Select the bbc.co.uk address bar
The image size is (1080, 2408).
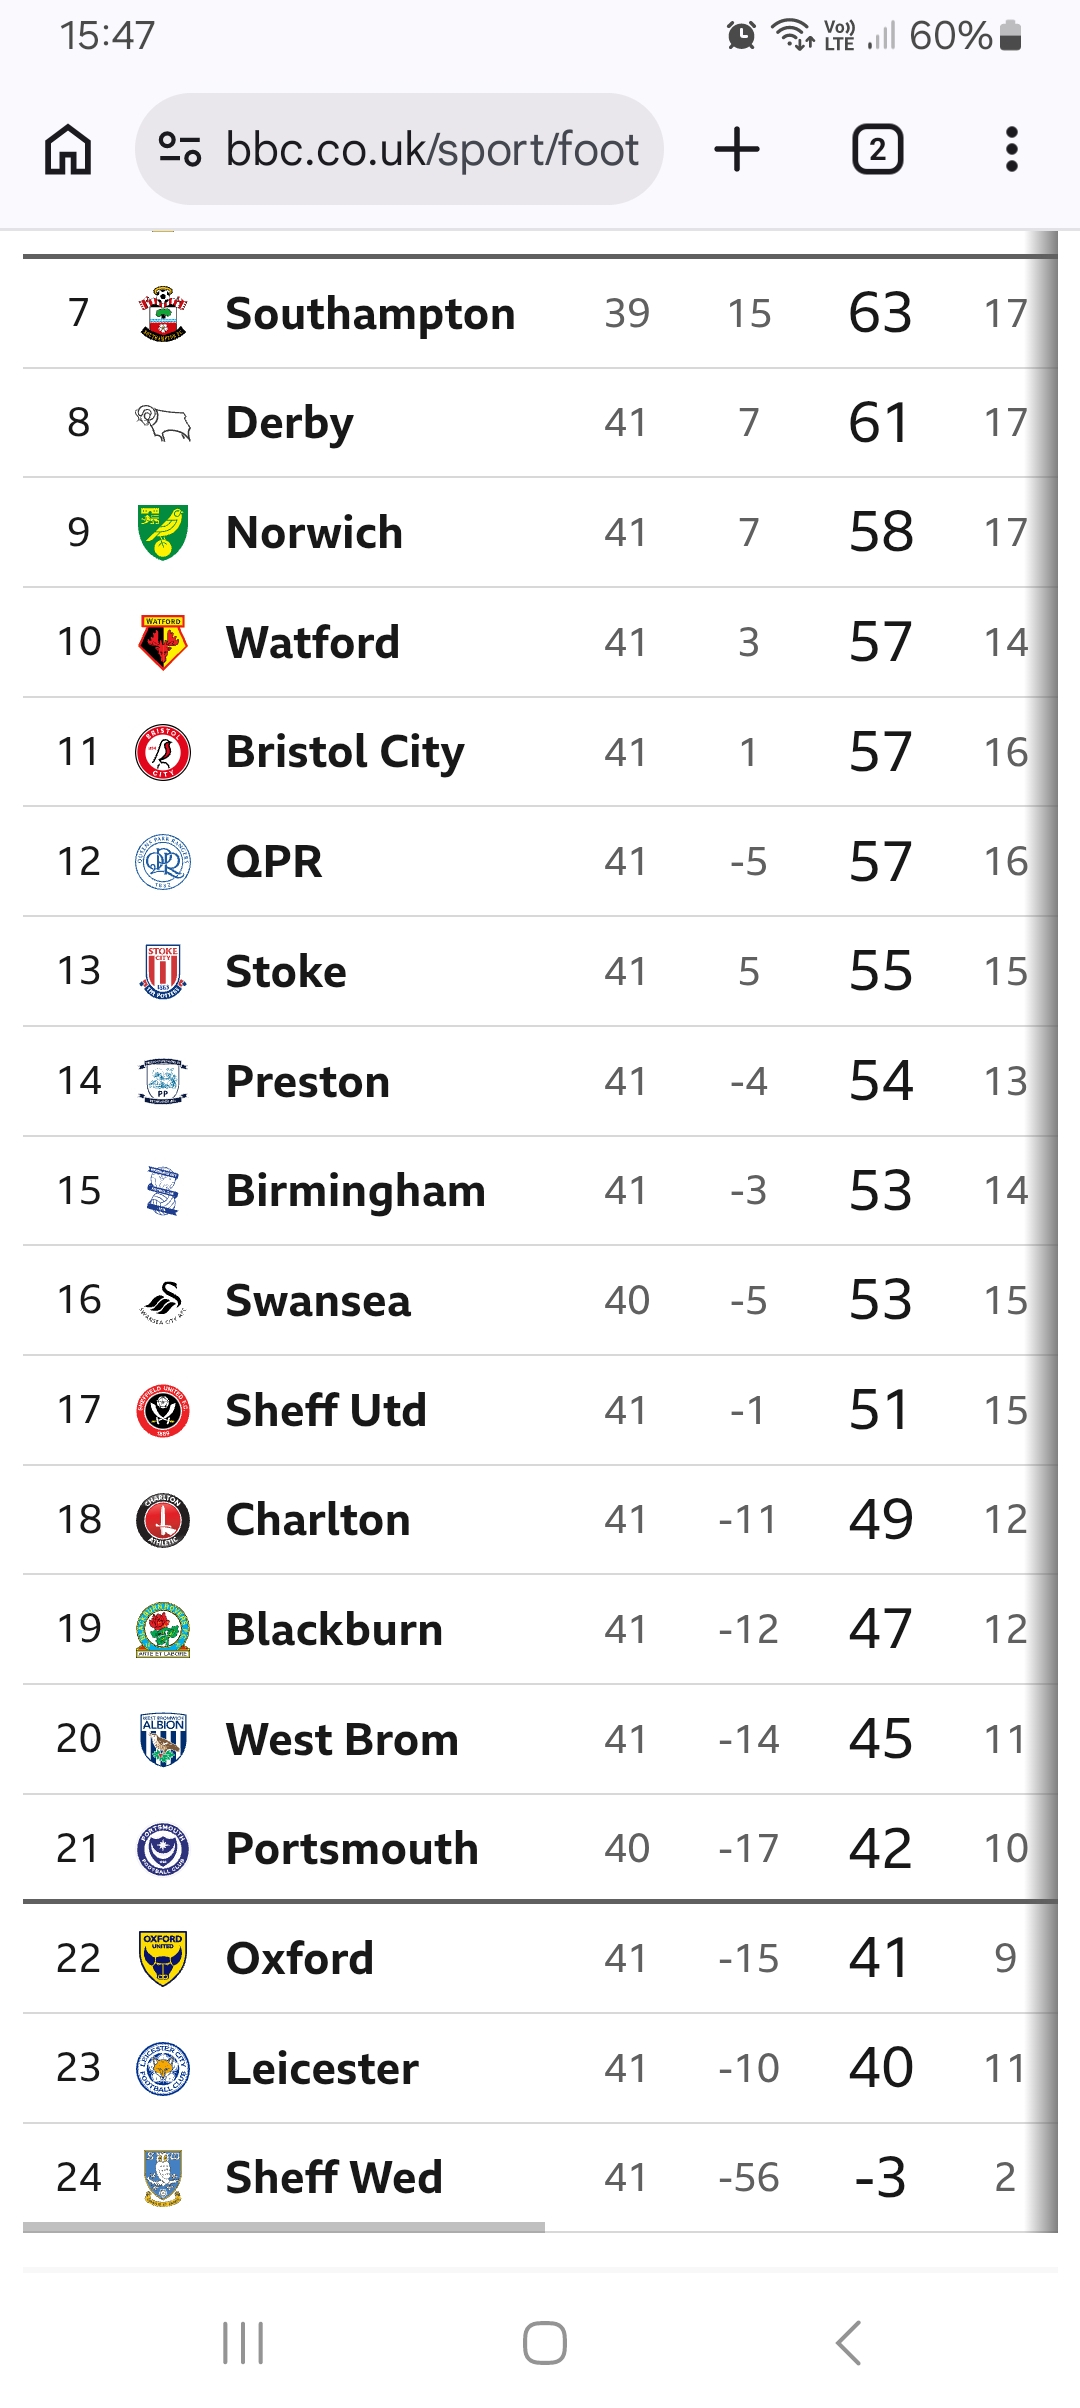pyautogui.click(x=399, y=150)
